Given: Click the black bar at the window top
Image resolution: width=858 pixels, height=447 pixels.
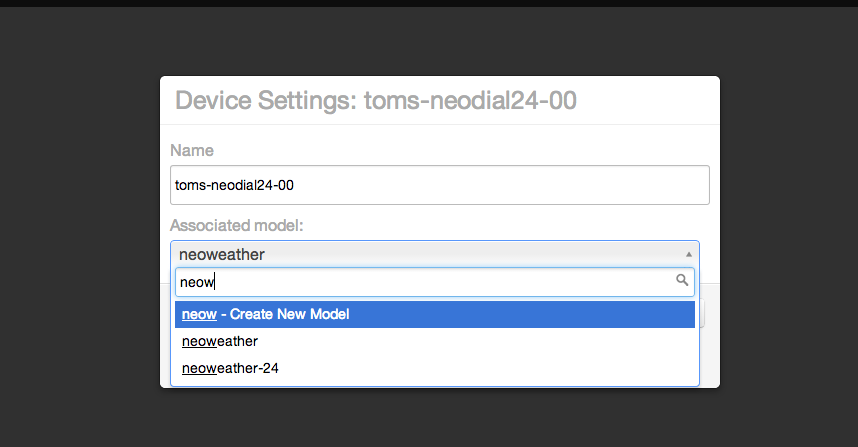Looking at the screenshot, I should [429, 3].
